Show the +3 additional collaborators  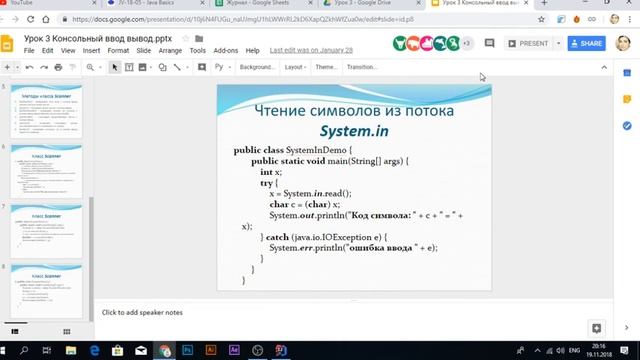click(x=467, y=43)
